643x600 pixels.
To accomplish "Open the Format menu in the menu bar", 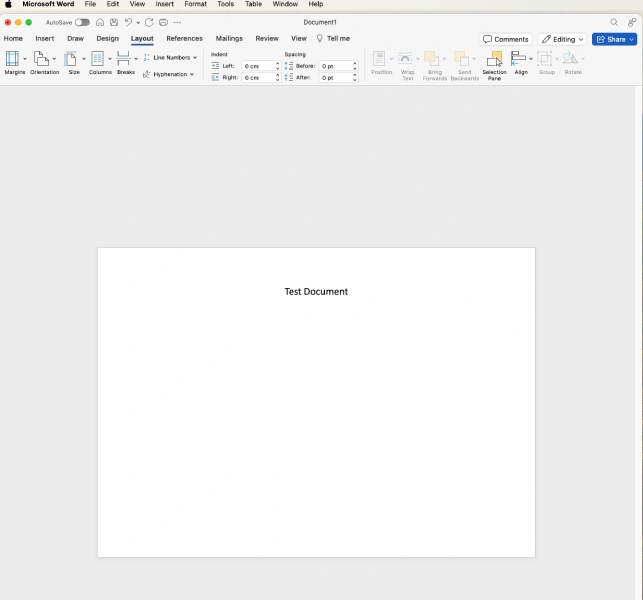I will tap(196, 4).
